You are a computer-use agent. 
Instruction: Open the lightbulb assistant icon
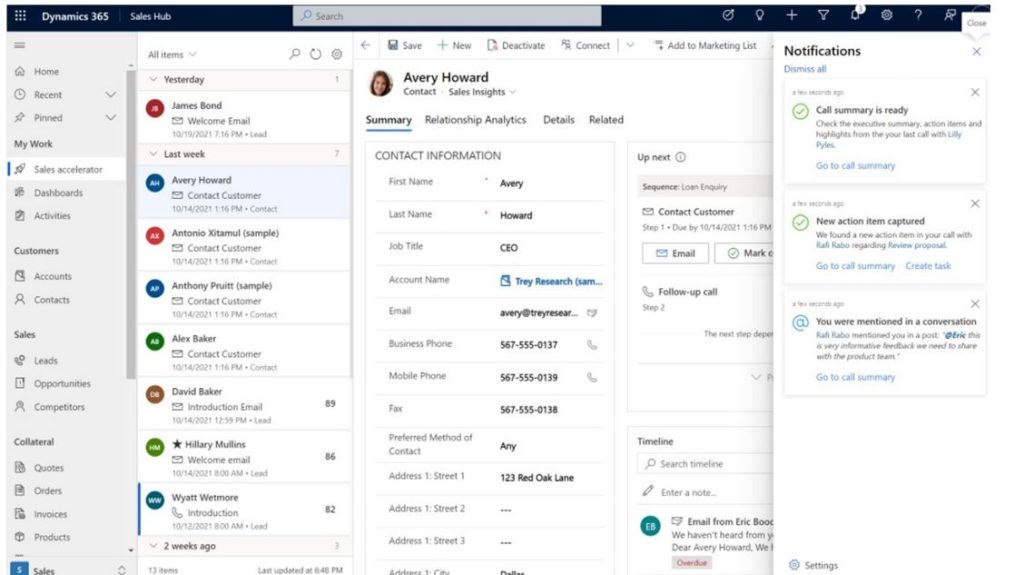(760, 15)
